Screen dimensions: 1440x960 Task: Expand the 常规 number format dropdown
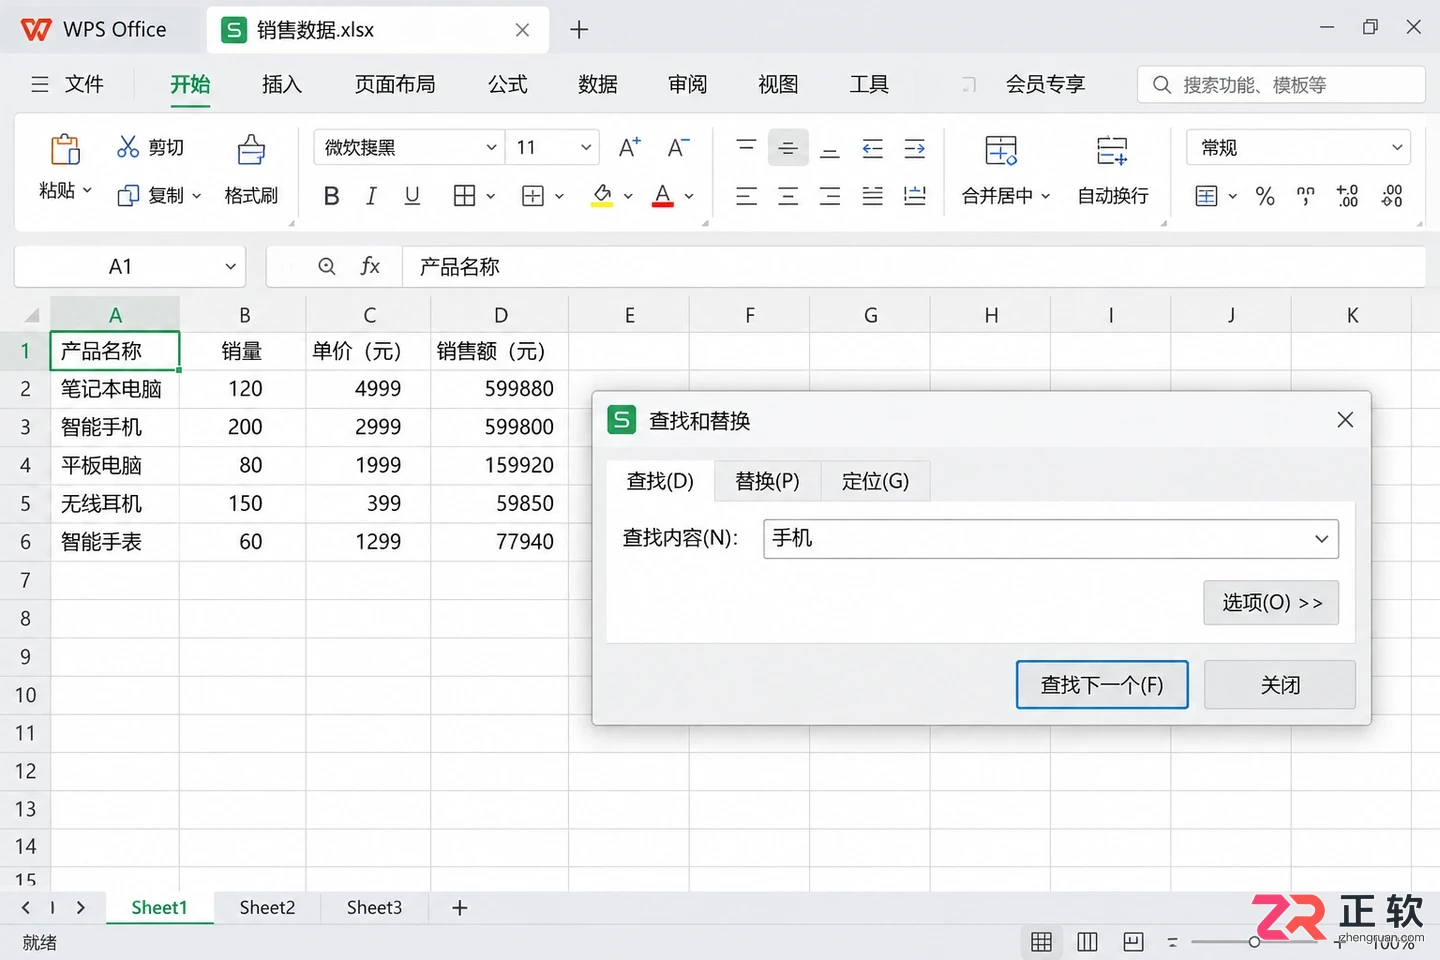pos(1398,148)
